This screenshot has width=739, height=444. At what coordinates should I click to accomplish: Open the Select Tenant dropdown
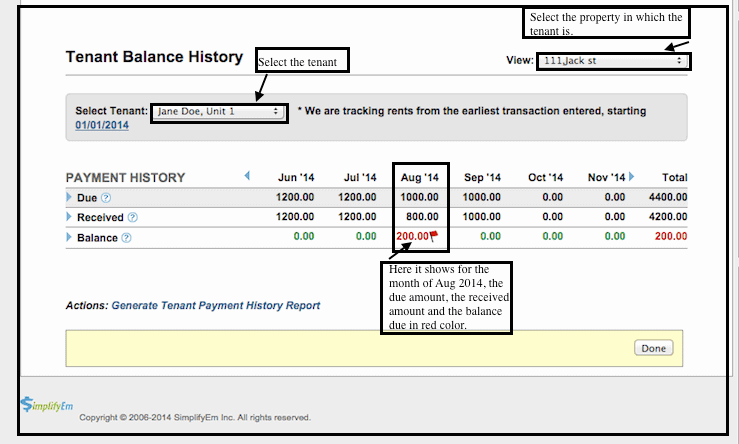(219, 111)
